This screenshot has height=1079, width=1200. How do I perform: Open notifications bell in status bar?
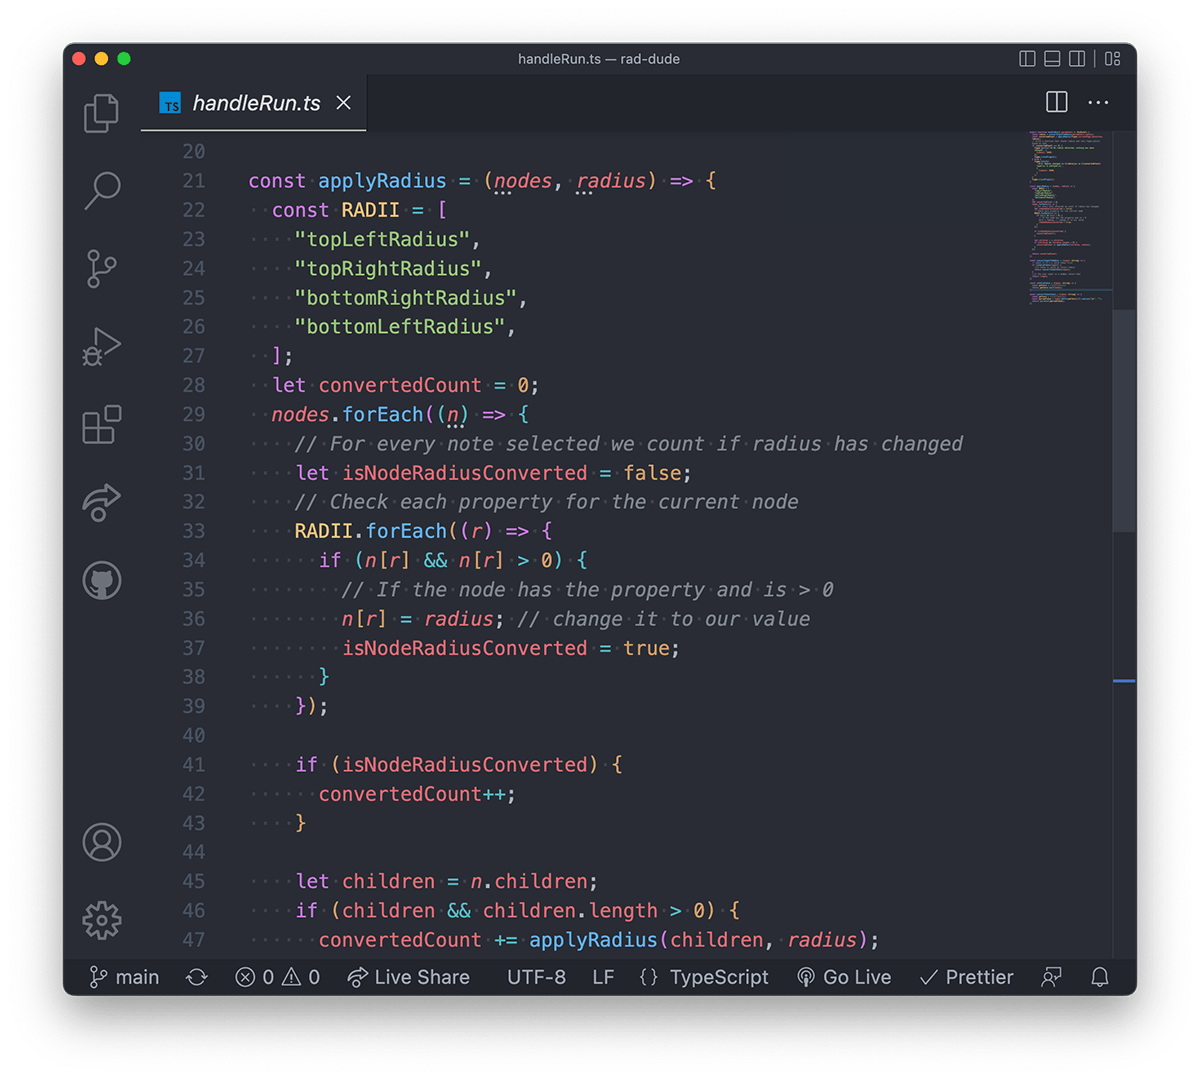pos(1100,977)
